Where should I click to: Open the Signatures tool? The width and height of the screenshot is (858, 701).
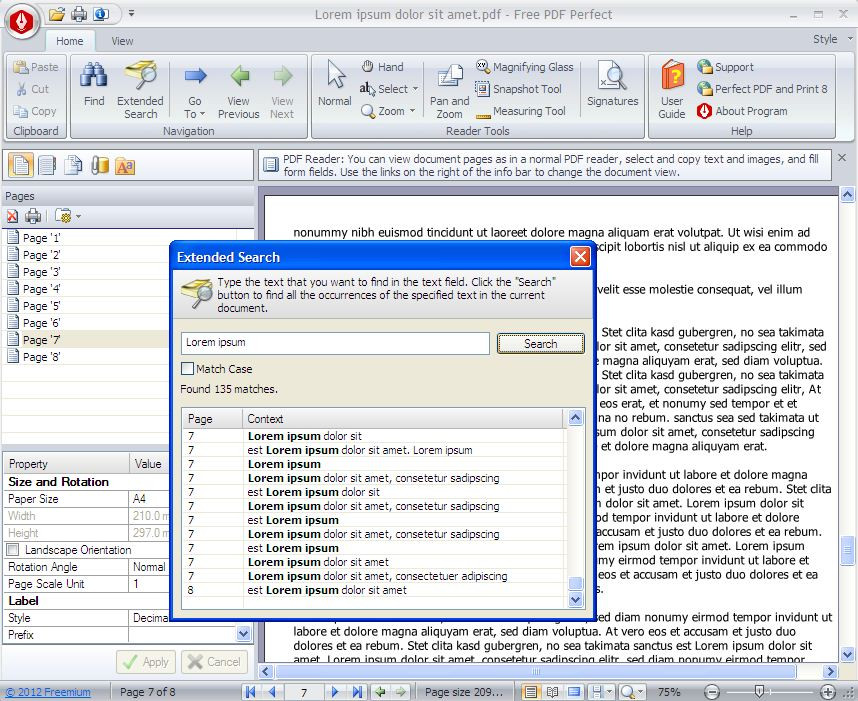pyautogui.click(x=612, y=84)
